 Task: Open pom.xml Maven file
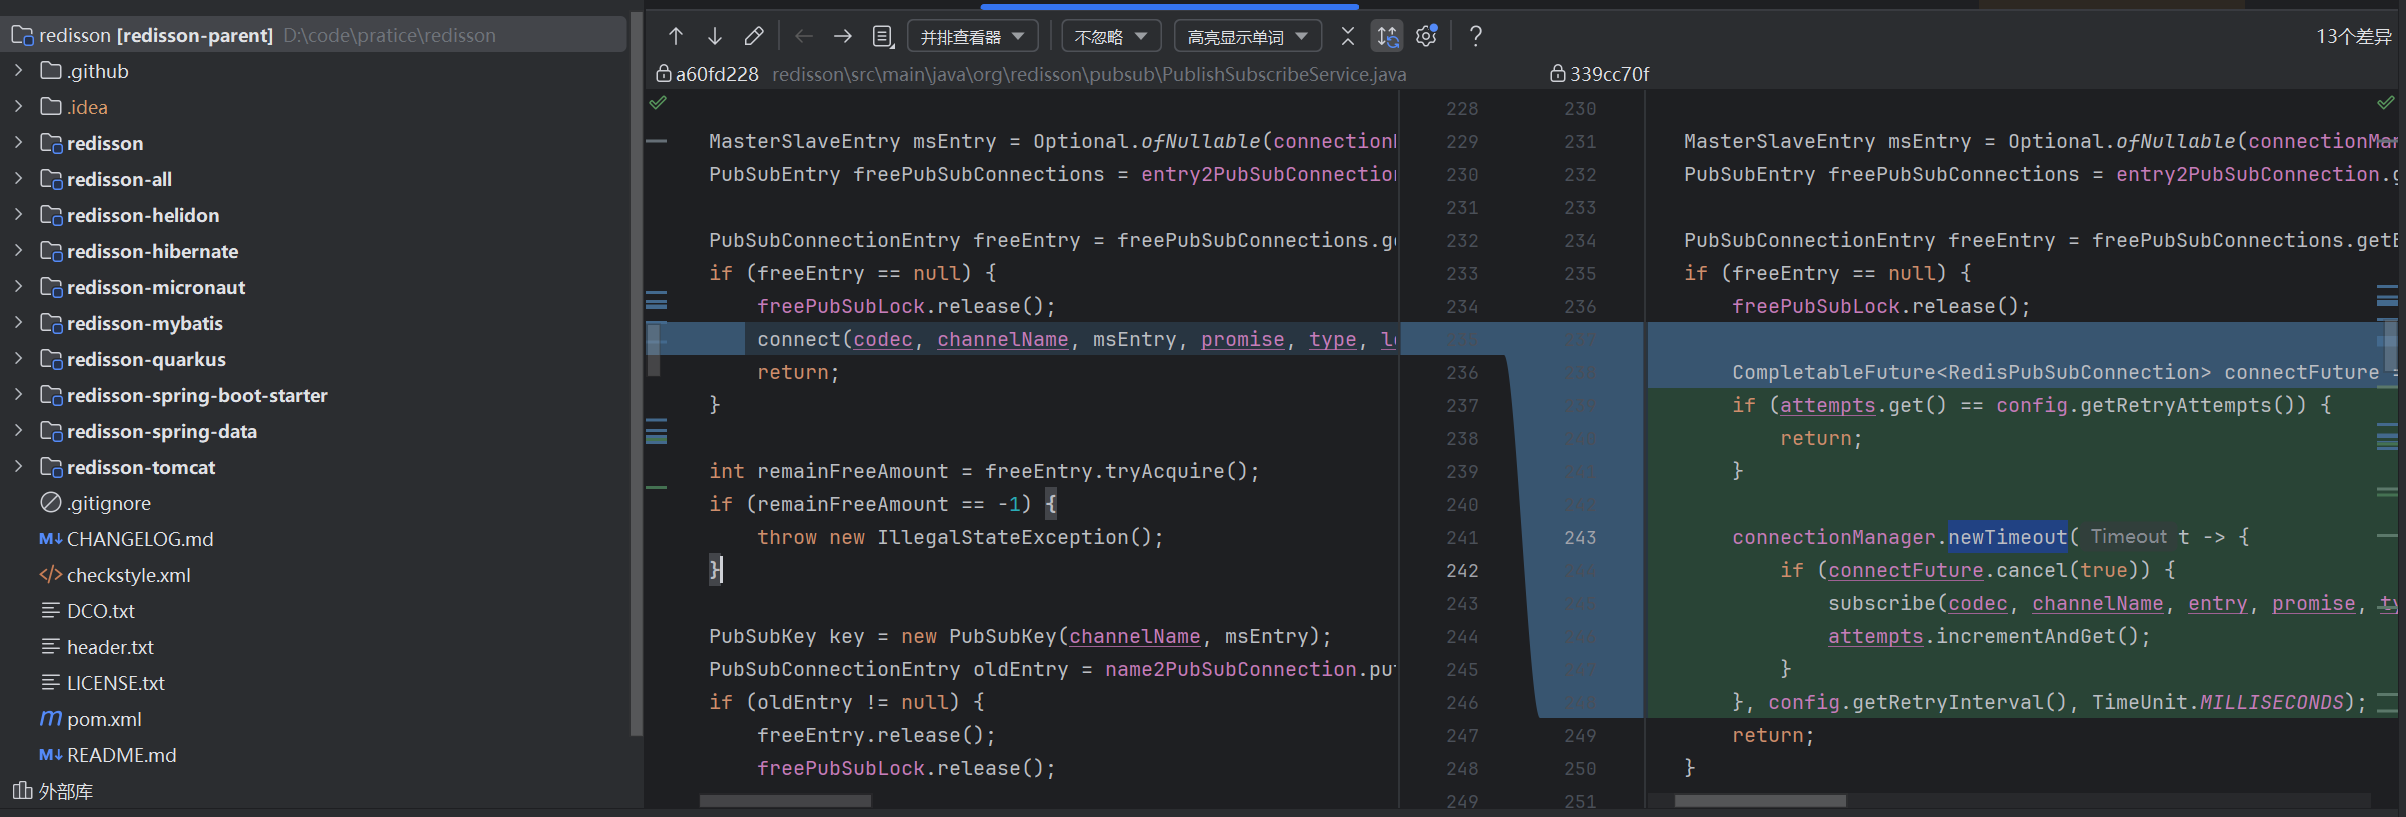pyautogui.click(x=104, y=719)
